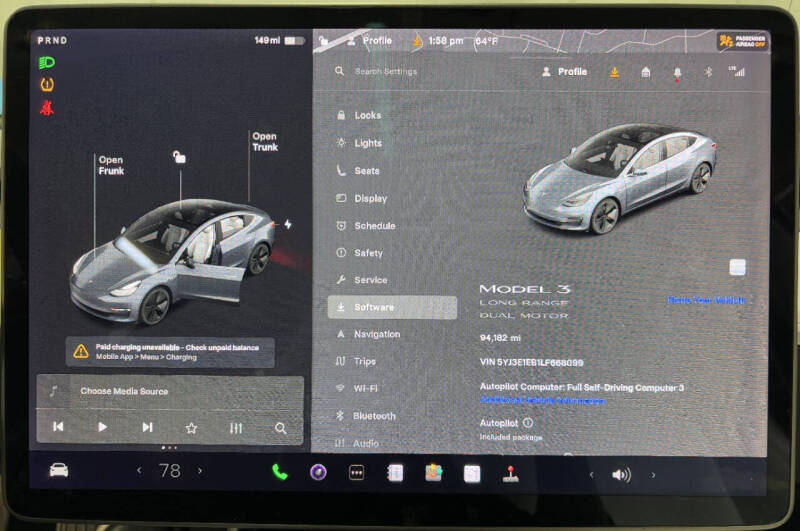
Task: Tap Open Frunk
Action: pyautogui.click(x=111, y=165)
